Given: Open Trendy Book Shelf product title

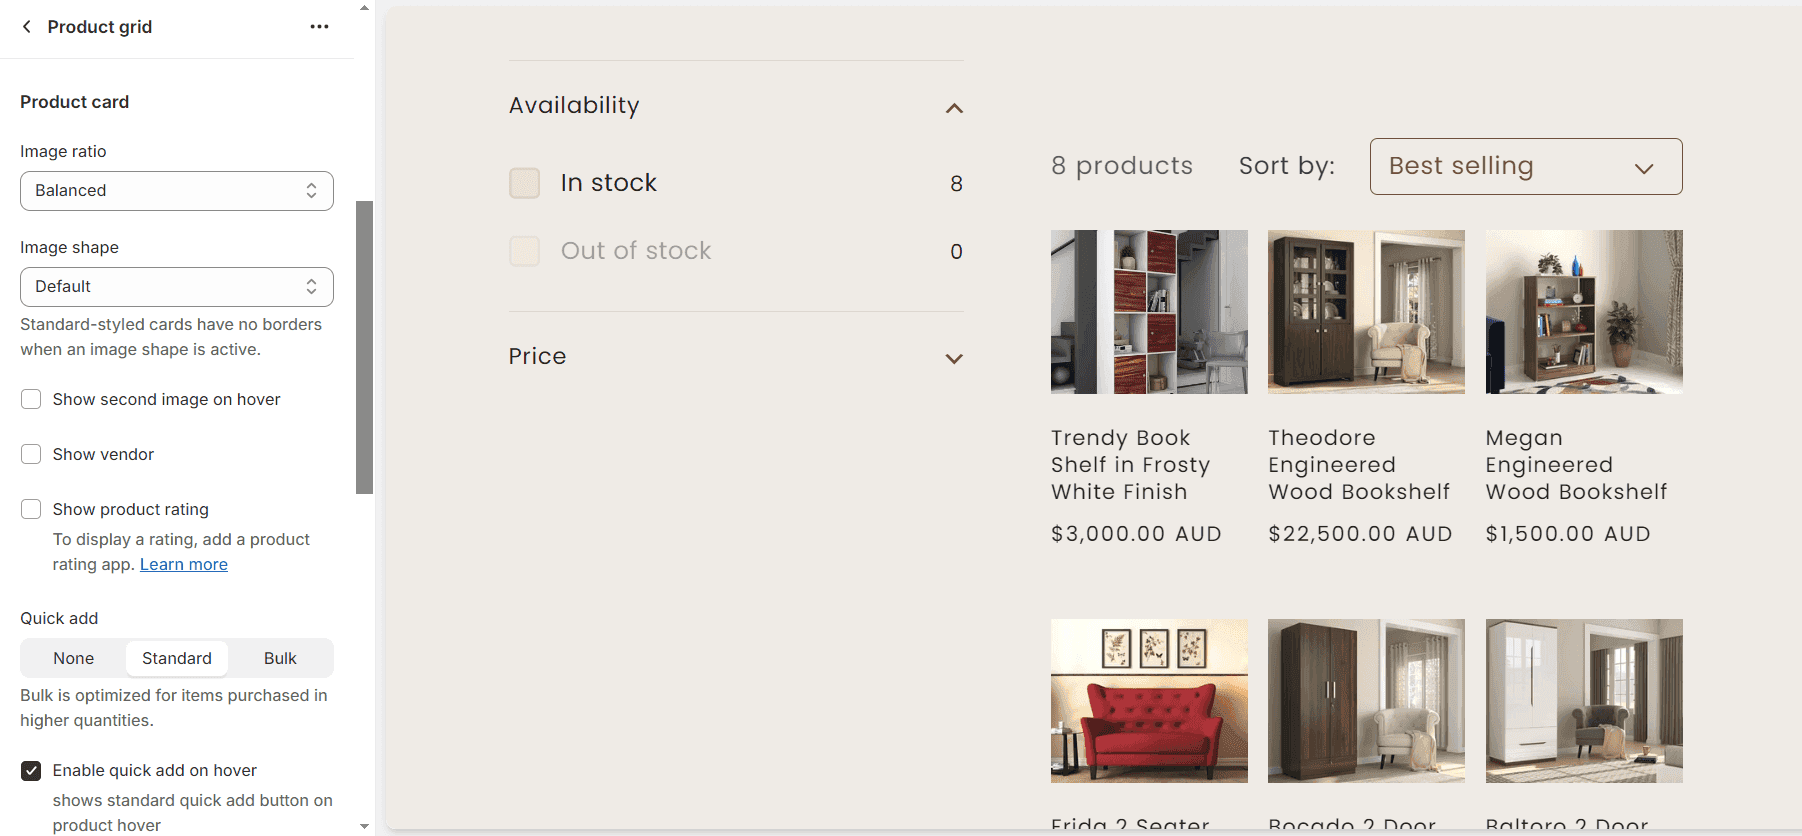Looking at the screenshot, I should pos(1130,465).
